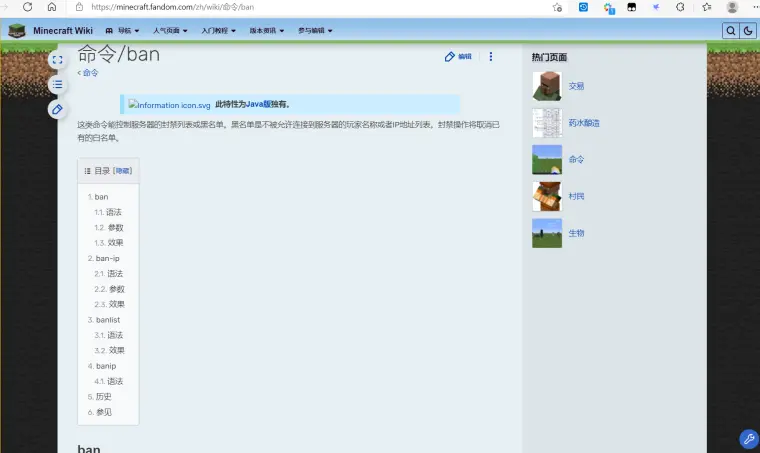Jump to contents entry 3.1 语法

(x=109, y=335)
